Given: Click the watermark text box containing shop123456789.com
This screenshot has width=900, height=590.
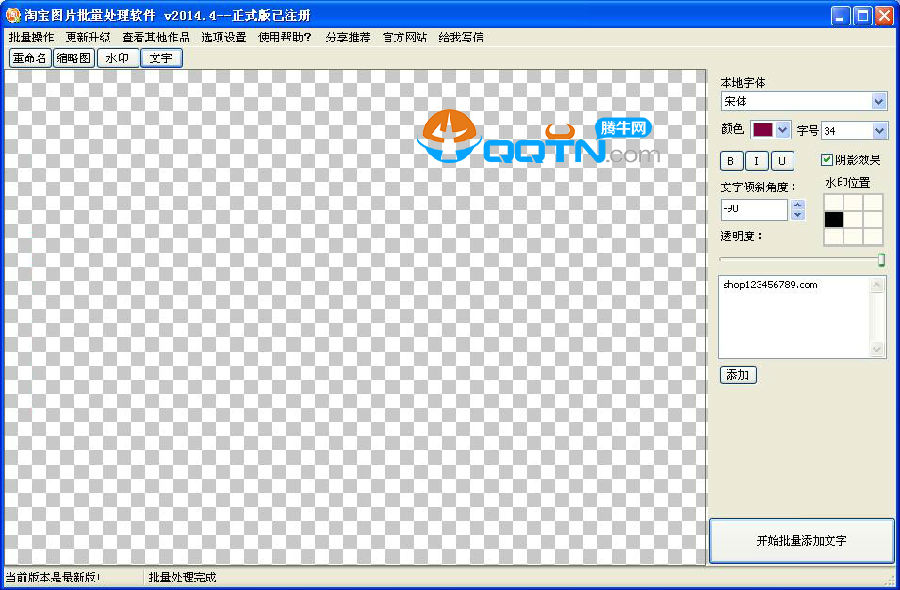Looking at the screenshot, I should 793,316.
